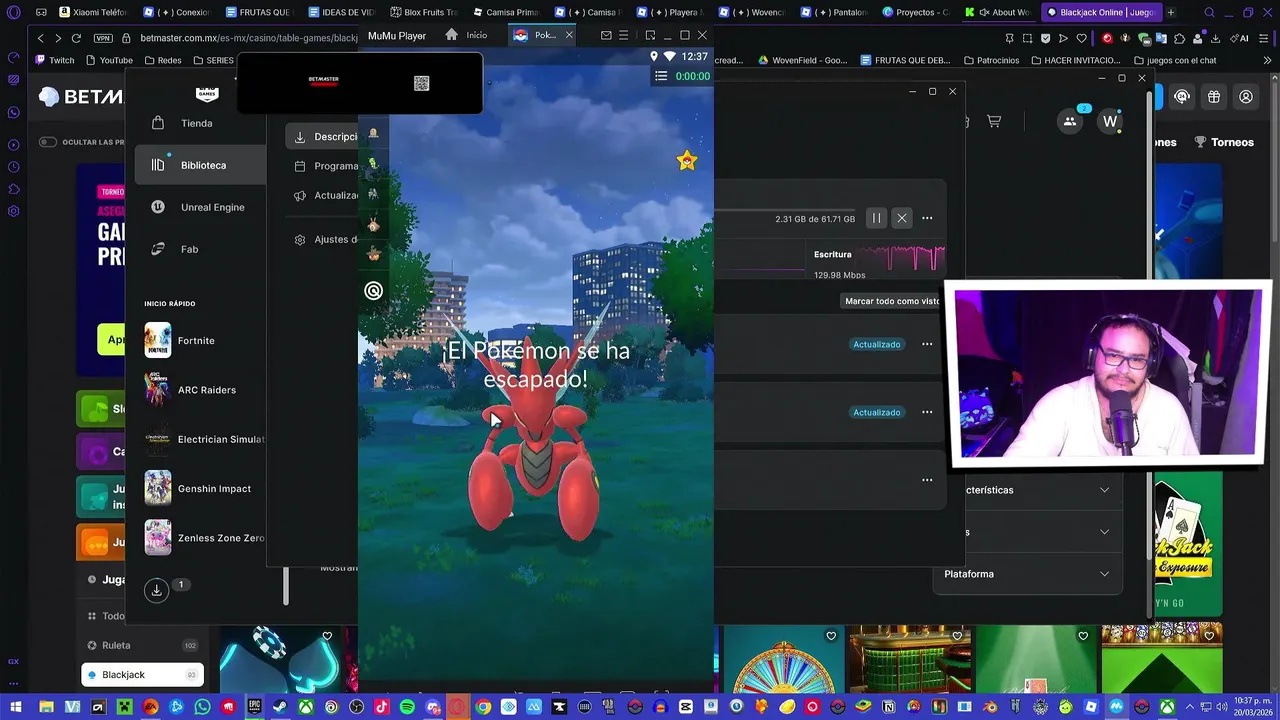
Task: Toggle the Ocultar las promociones switch
Action: (48, 142)
